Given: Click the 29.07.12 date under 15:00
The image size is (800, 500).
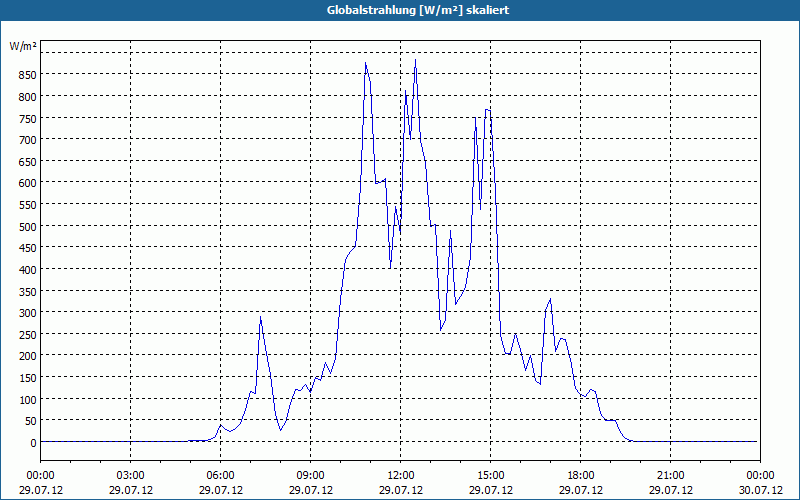Looking at the screenshot, I should coord(491,490).
